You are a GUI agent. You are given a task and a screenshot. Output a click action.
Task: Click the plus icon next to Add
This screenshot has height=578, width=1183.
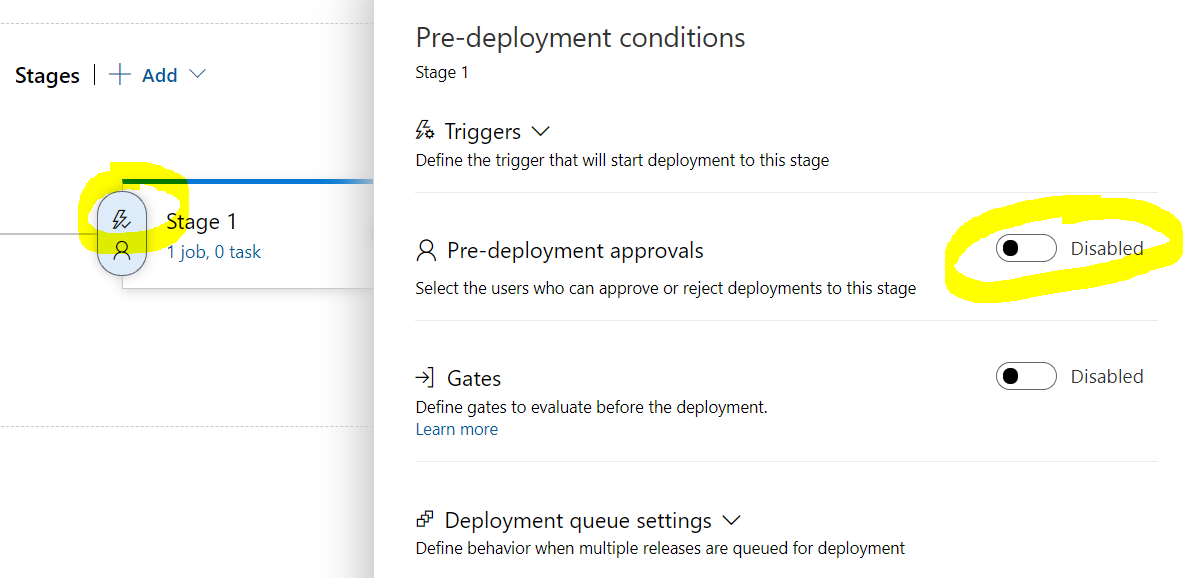pyautogui.click(x=119, y=74)
